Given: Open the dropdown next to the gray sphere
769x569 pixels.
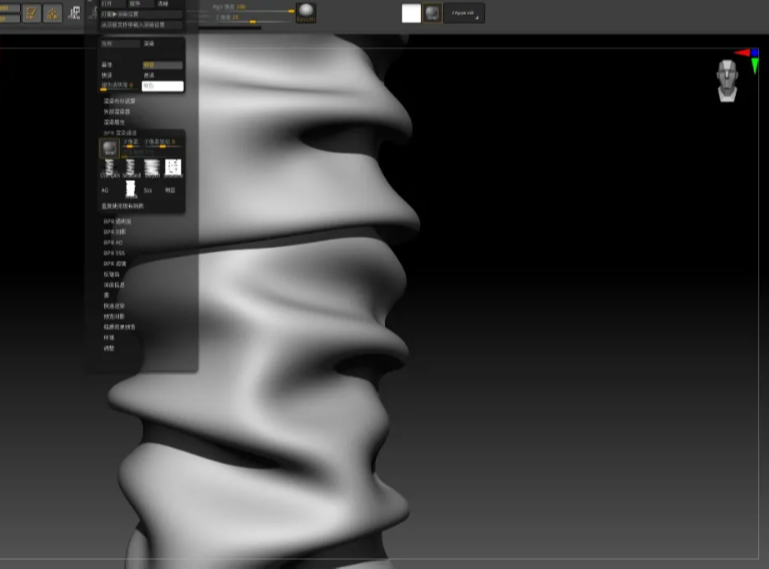Looking at the screenshot, I should click(464, 13).
